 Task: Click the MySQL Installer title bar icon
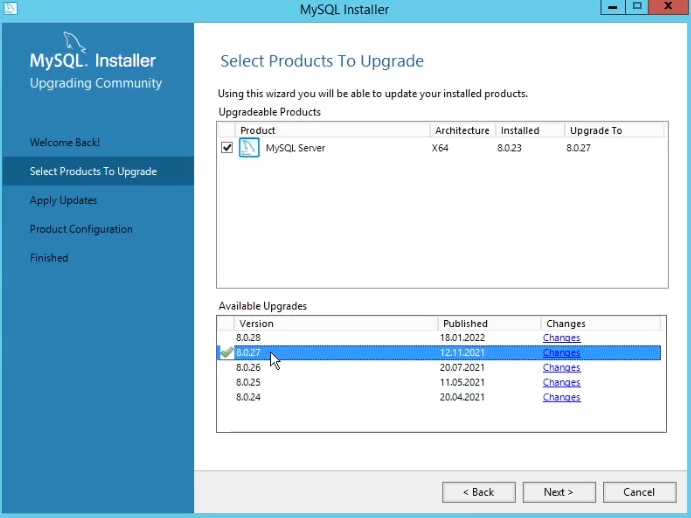(x=11, y=8)
